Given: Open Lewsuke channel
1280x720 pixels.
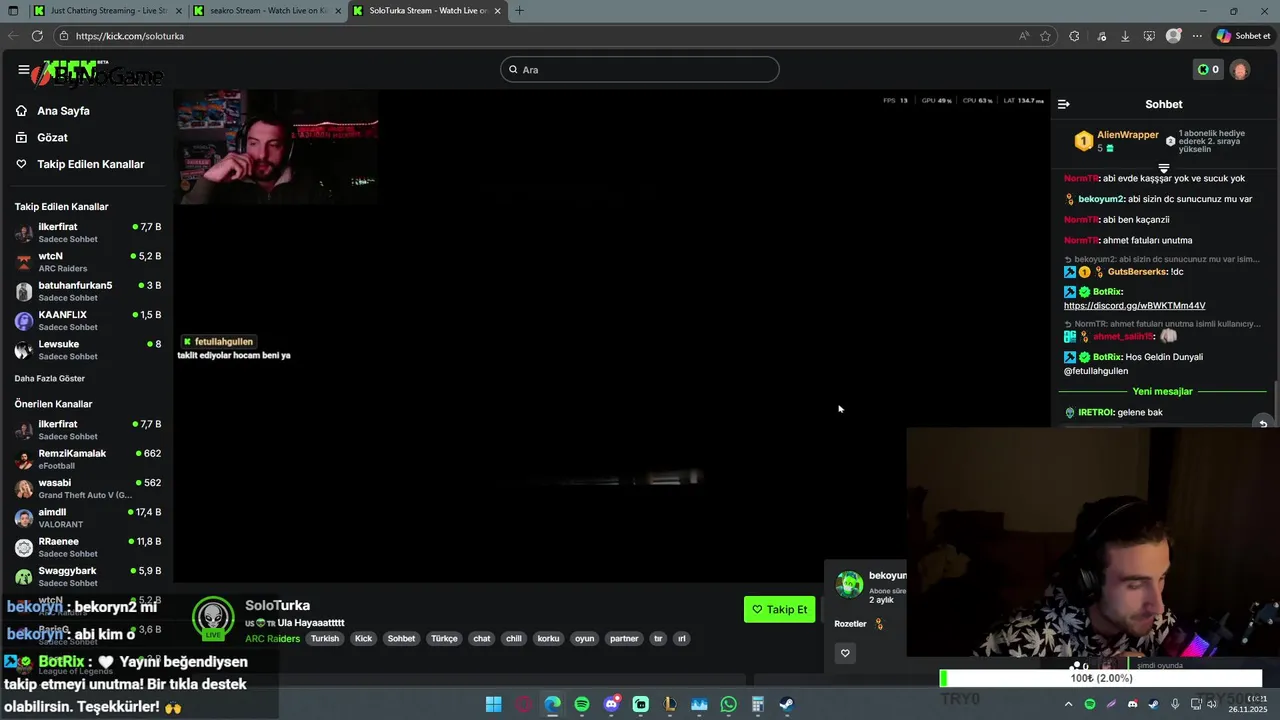Looking at the screenshot, I should tap(88, 350).
